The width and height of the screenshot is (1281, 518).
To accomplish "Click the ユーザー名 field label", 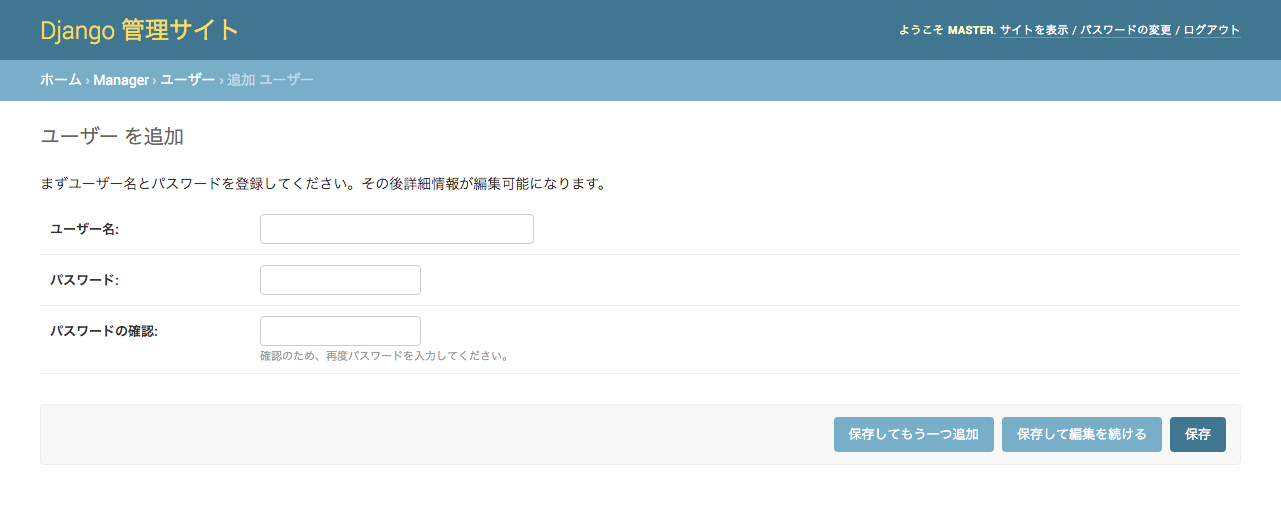I will (84, 230).
